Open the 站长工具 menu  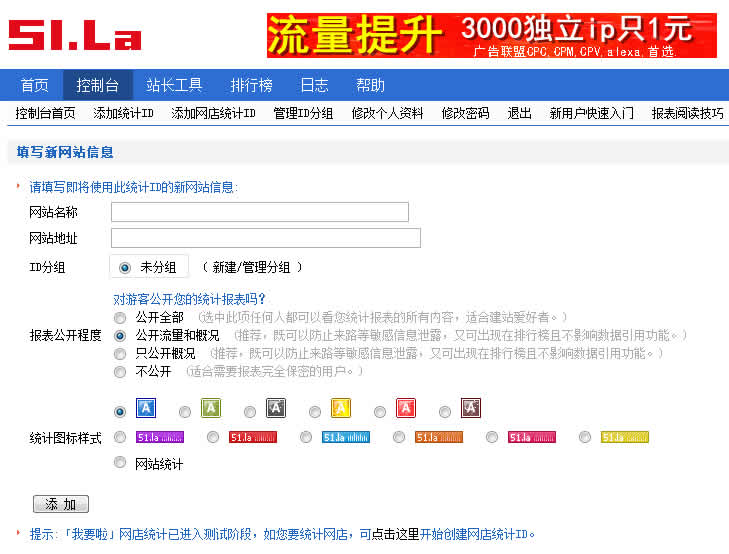174,85
